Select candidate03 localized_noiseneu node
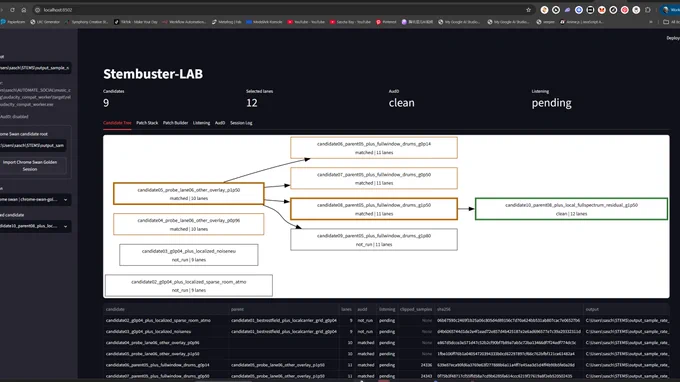This screenshot has width=680, height=382. point(189,255)
